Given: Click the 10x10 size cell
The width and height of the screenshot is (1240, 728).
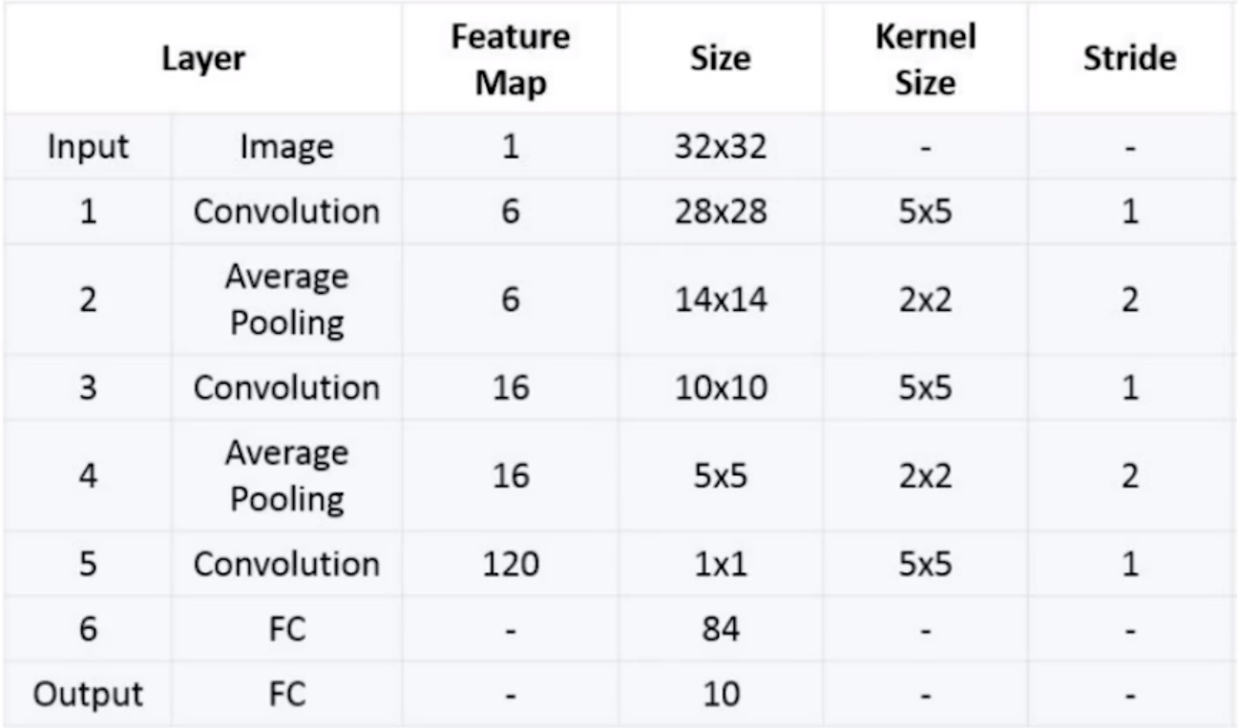Looking at the screenshot, I should click(720, 388).
